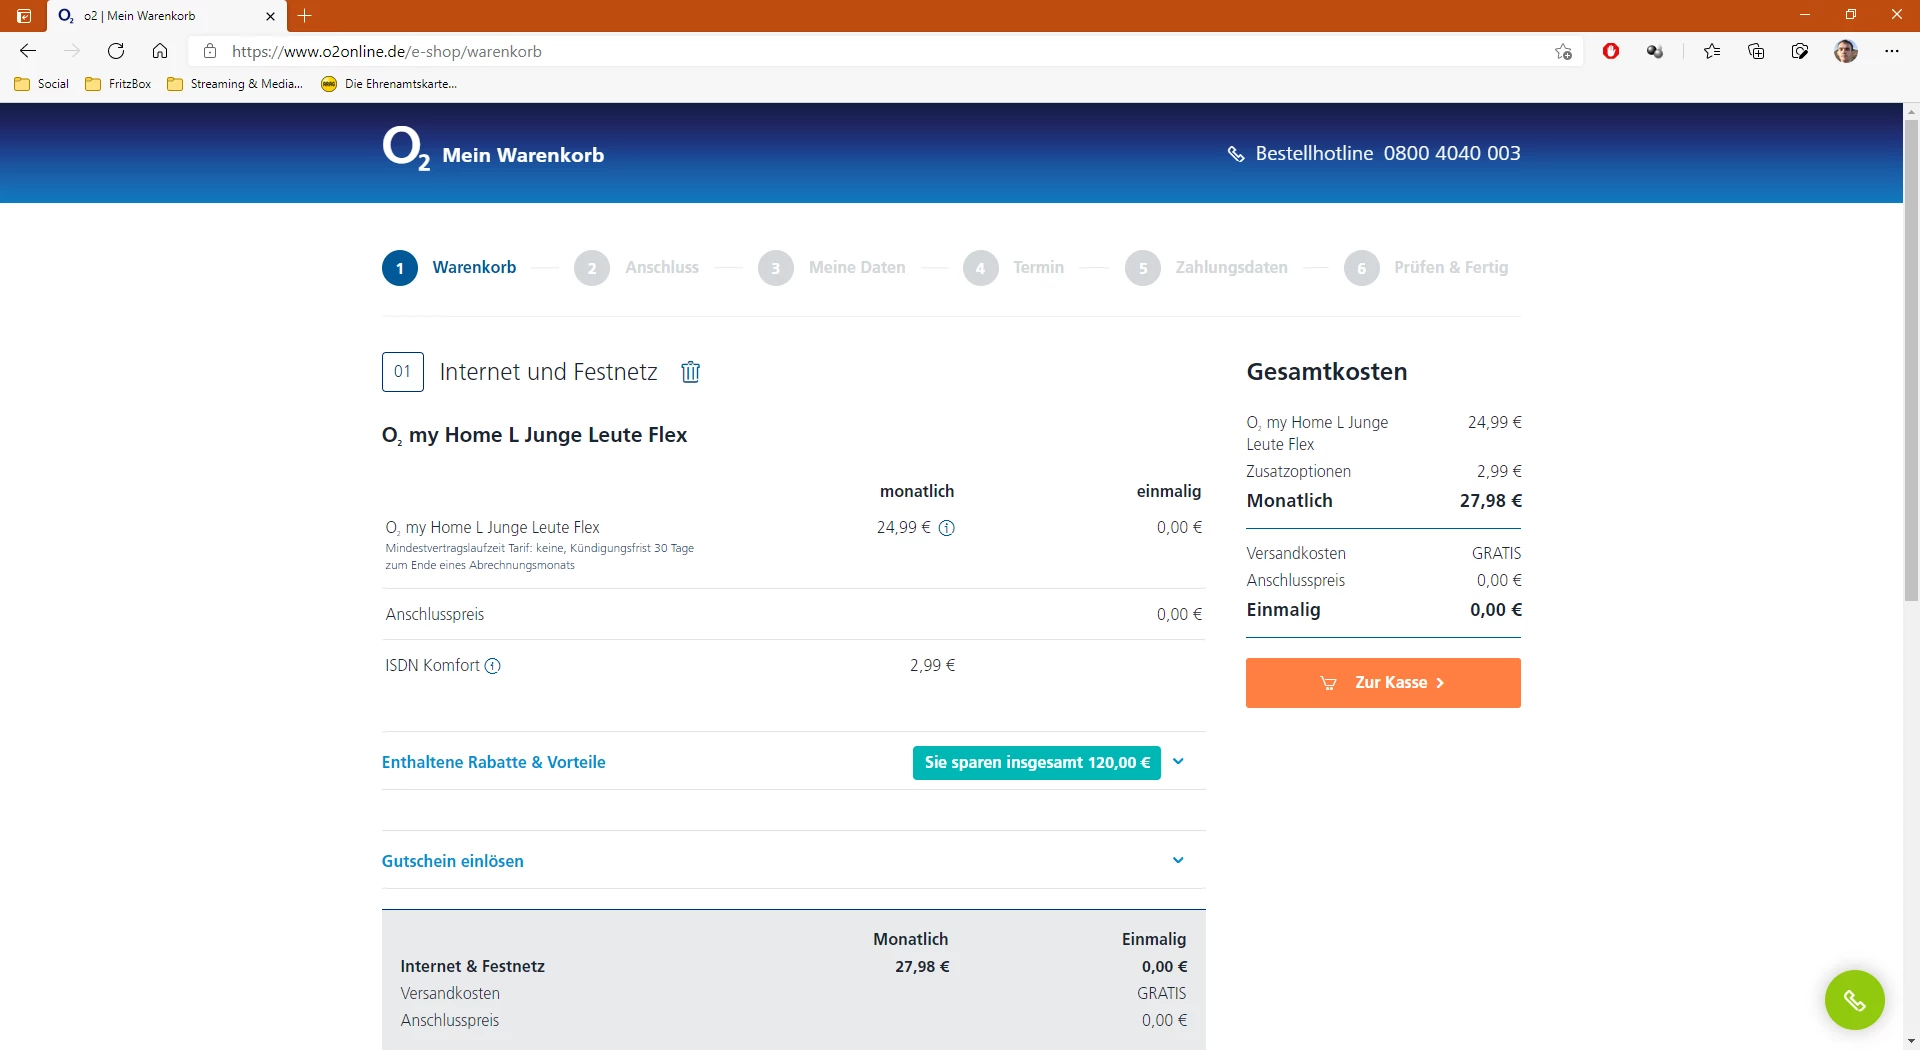This screenshot has width=1920, height=1050.
Task: Open Die Ehrenamtskarte bookmark
Action: [389, 84]
